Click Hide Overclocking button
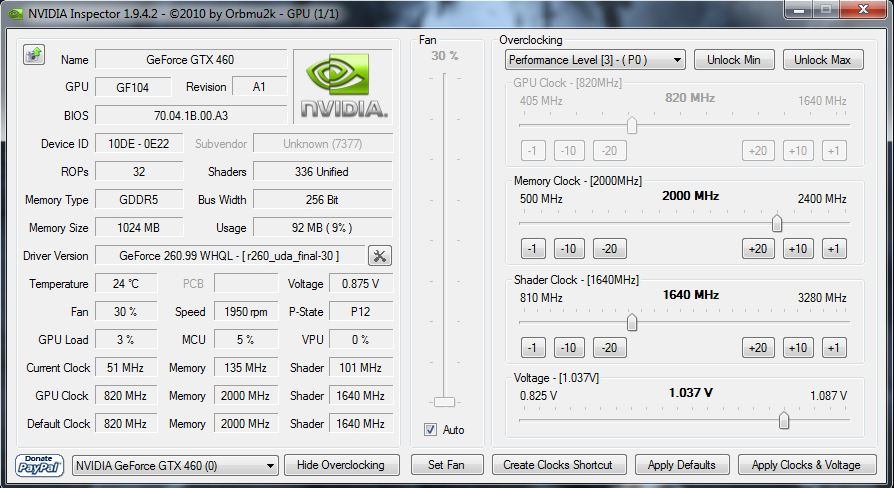894x488 pixels. coord(342,465)
